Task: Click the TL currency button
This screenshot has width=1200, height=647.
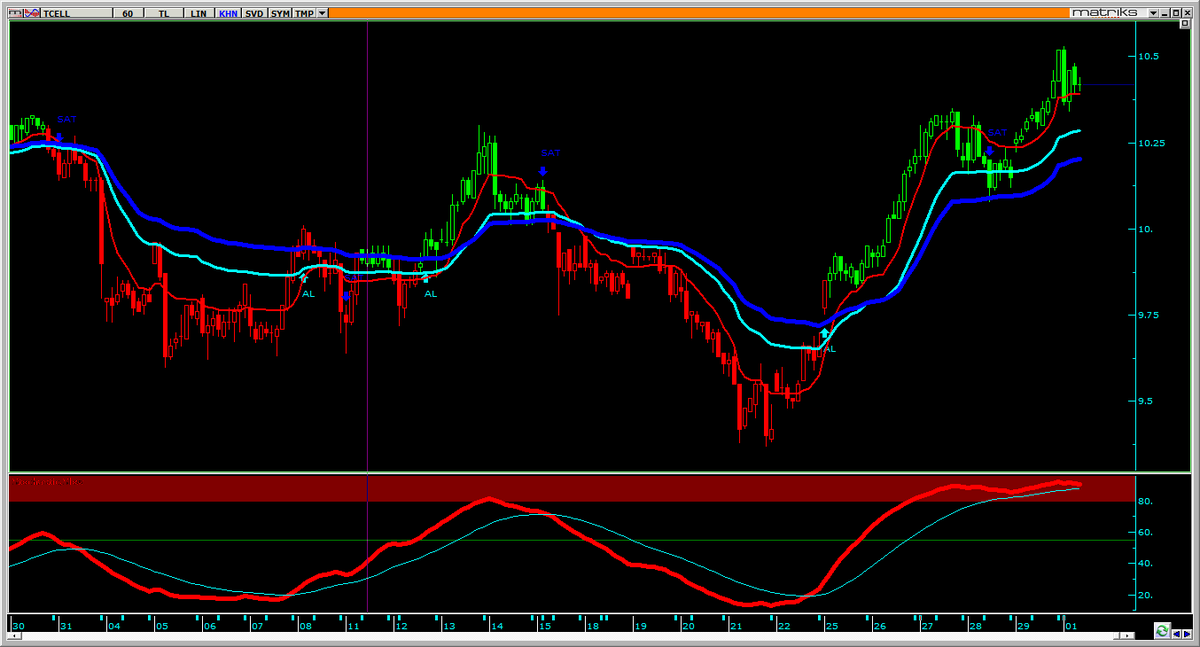Action: [x=164, y=13]
